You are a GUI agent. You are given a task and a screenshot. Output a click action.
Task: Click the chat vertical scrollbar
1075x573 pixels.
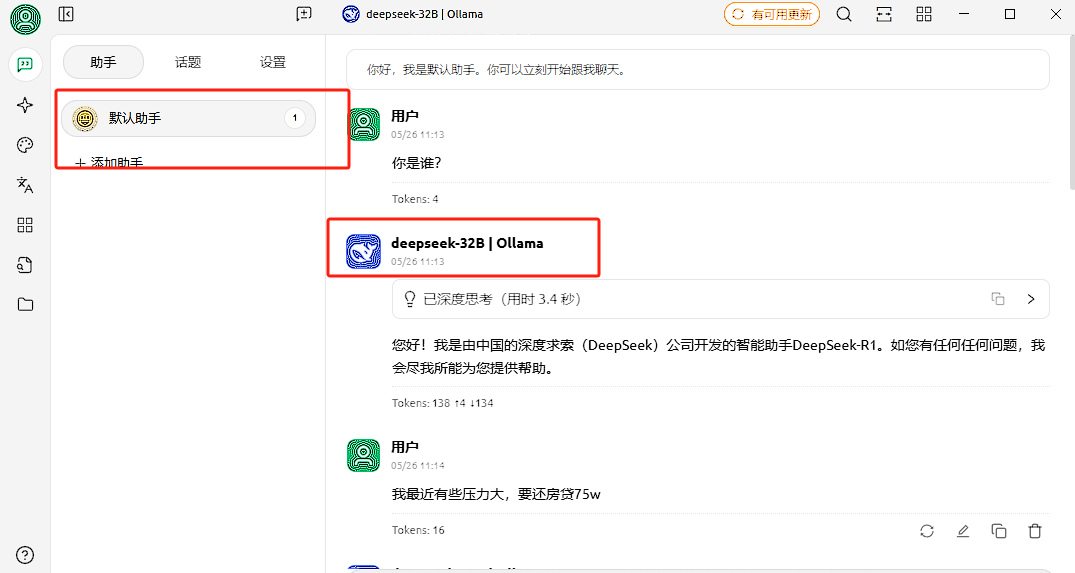1071,113
